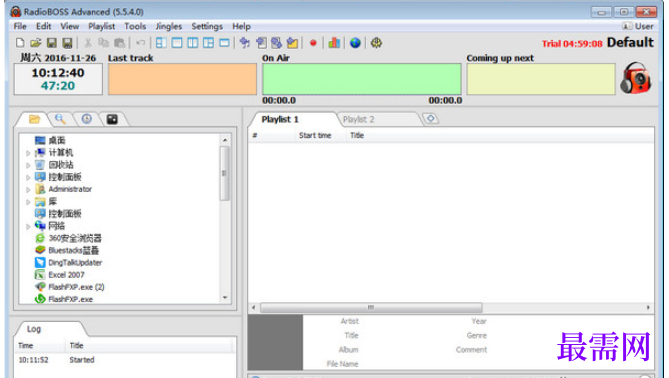
Task: Expand the 计算机 tree node
Action: click(28, 153)
